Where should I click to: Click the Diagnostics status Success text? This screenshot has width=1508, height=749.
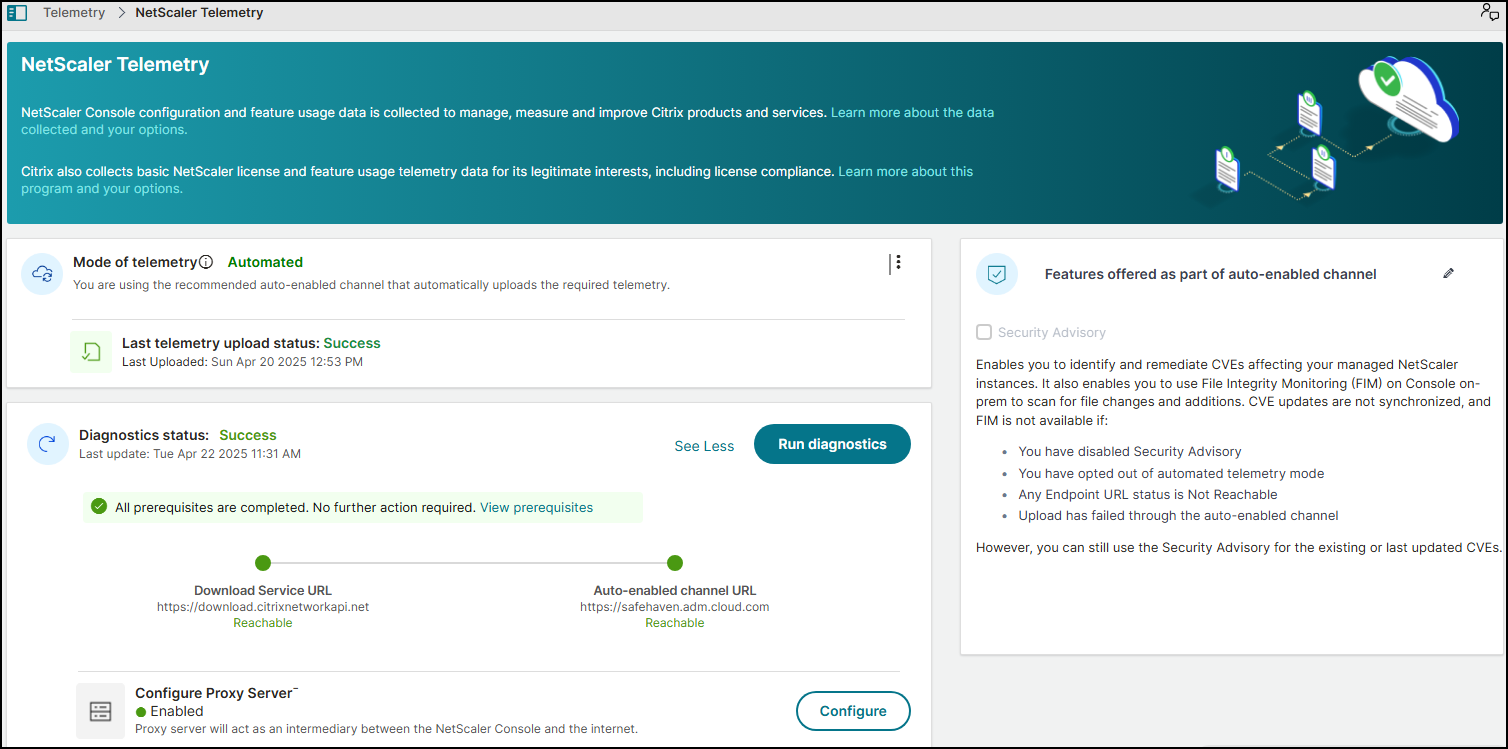pos(248,435)
